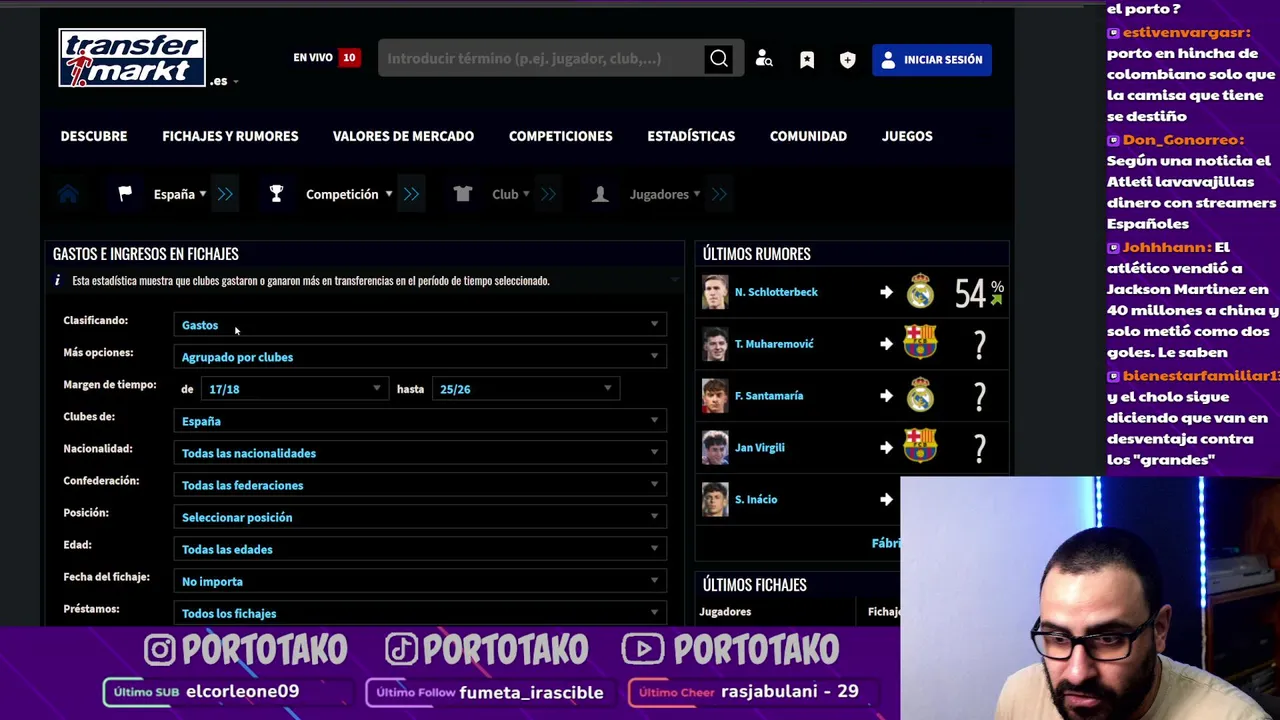Click F. Santamaría's player photo
Image resolution: width=1280 pixels, height=720 pixels.
(x=715, y=396)
